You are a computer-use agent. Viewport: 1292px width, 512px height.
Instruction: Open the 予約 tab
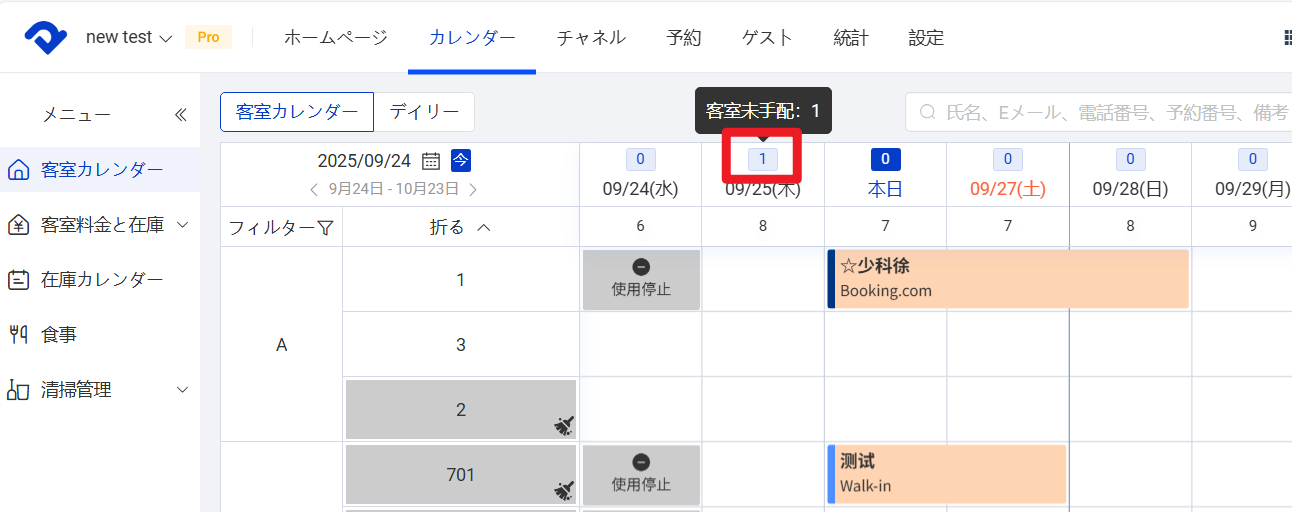pos(684,38)
